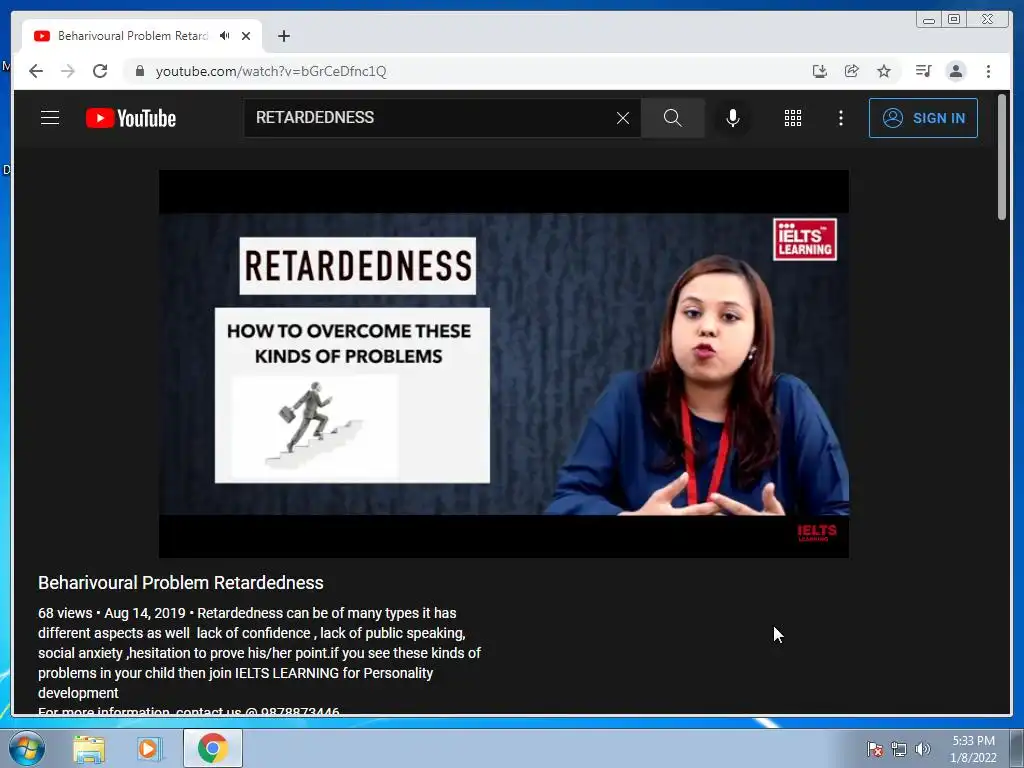Open the YouTube apps grid icon
The image size is (1024, 768).
pyautogui.click(x=793, y=118)
